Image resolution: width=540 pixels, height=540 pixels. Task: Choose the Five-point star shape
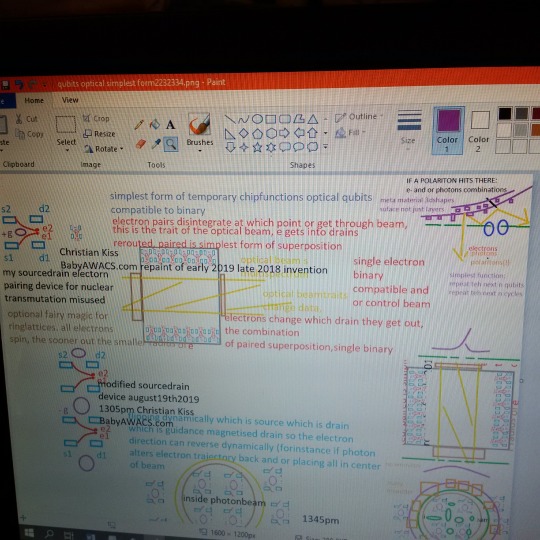click(x=257, y=147)
